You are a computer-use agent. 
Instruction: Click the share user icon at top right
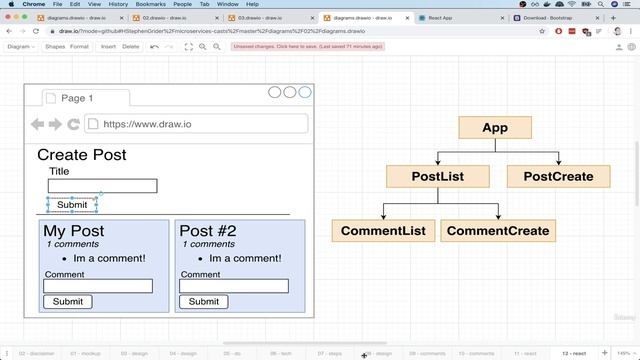(x=619, y=47)
